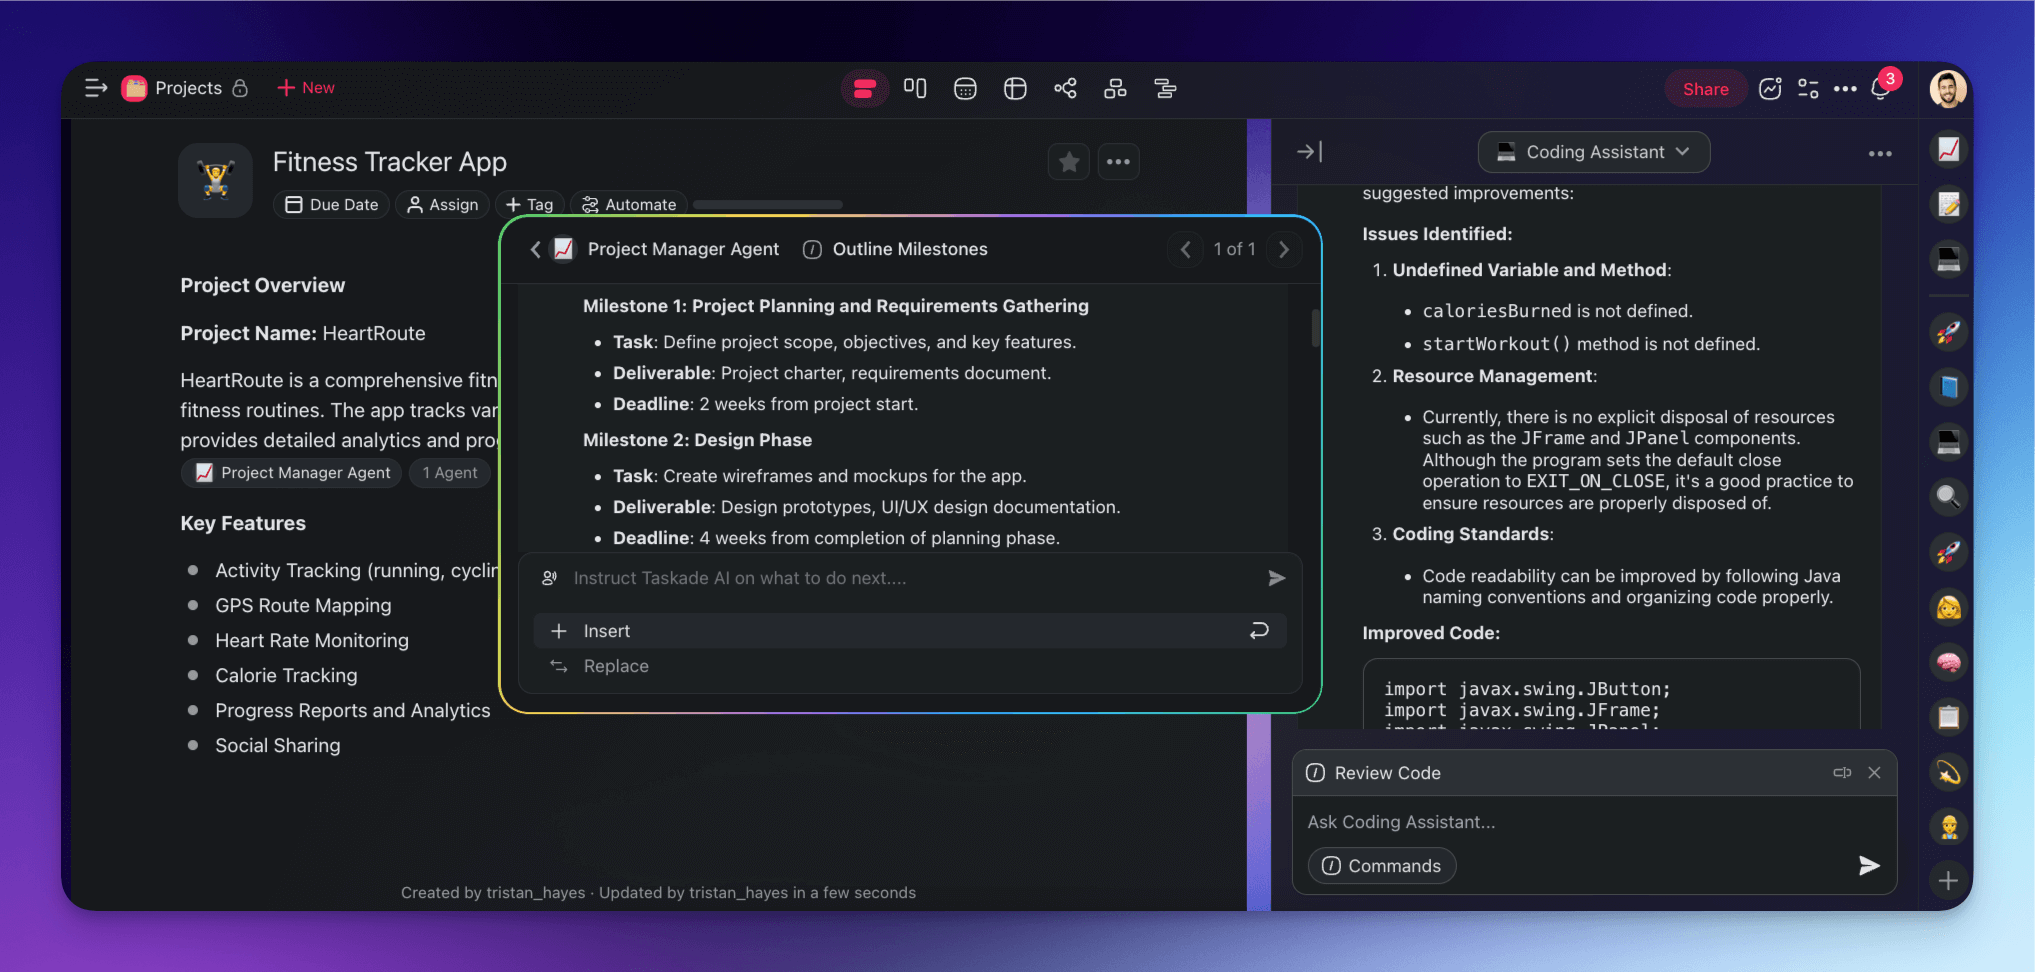Collapse the Coding Assistant side panel

coord(1309,152)
